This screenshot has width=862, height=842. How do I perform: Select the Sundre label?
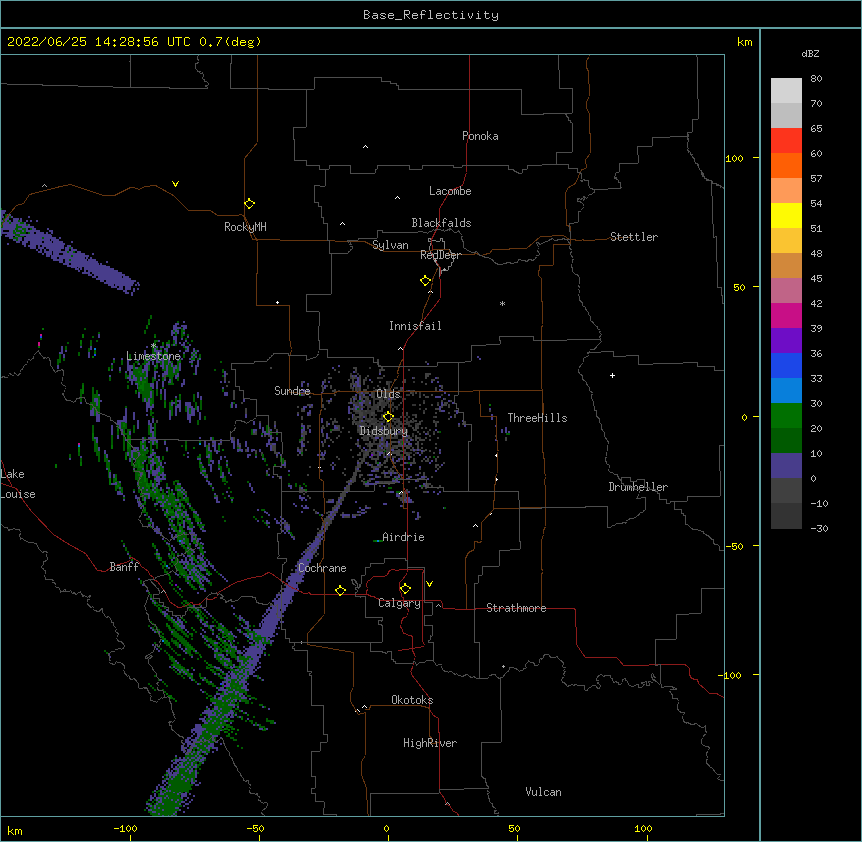point(292,391)
